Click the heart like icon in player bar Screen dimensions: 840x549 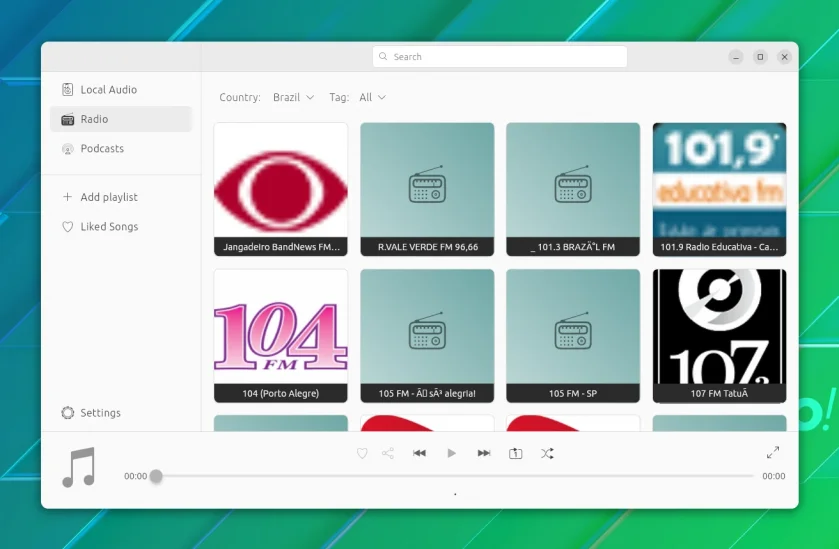pyautogui.click(x=362, y=454)
